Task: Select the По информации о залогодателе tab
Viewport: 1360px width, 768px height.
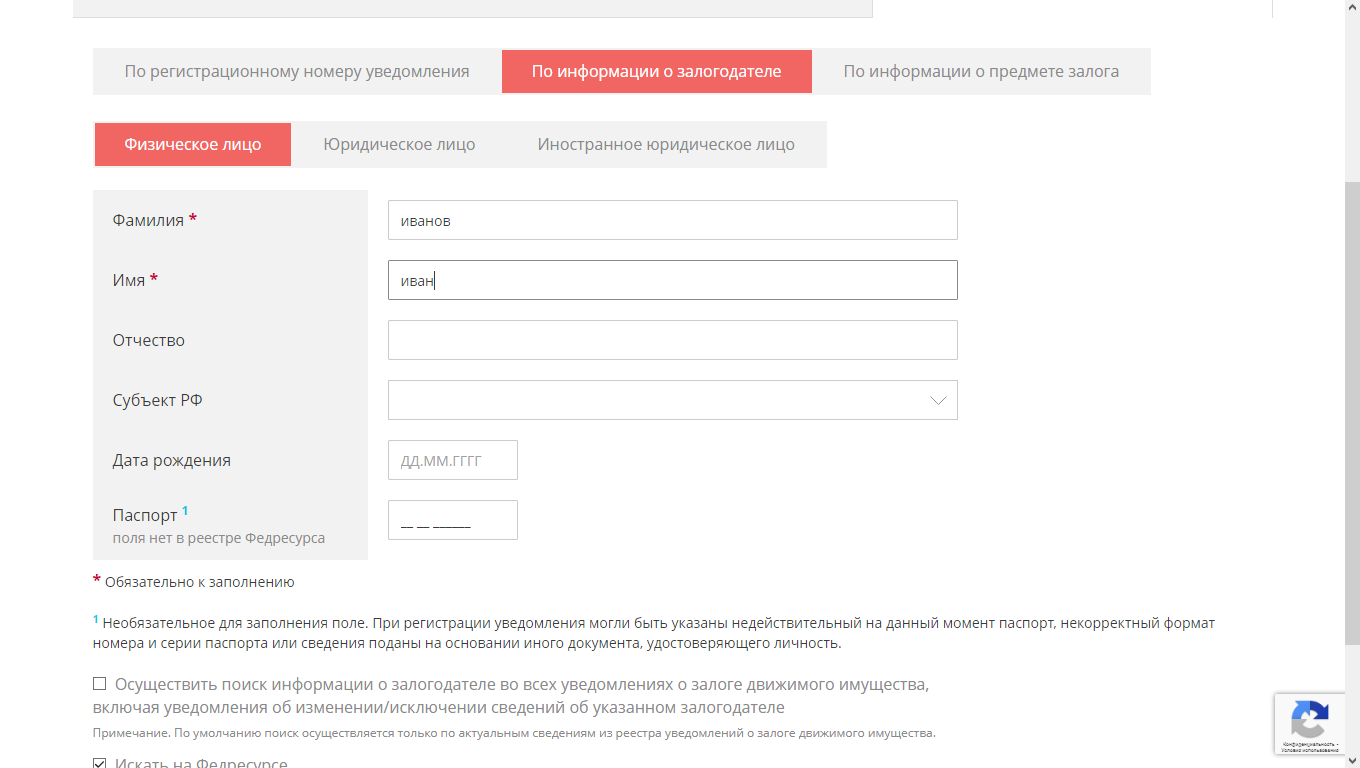Action: tap(656, 72)
